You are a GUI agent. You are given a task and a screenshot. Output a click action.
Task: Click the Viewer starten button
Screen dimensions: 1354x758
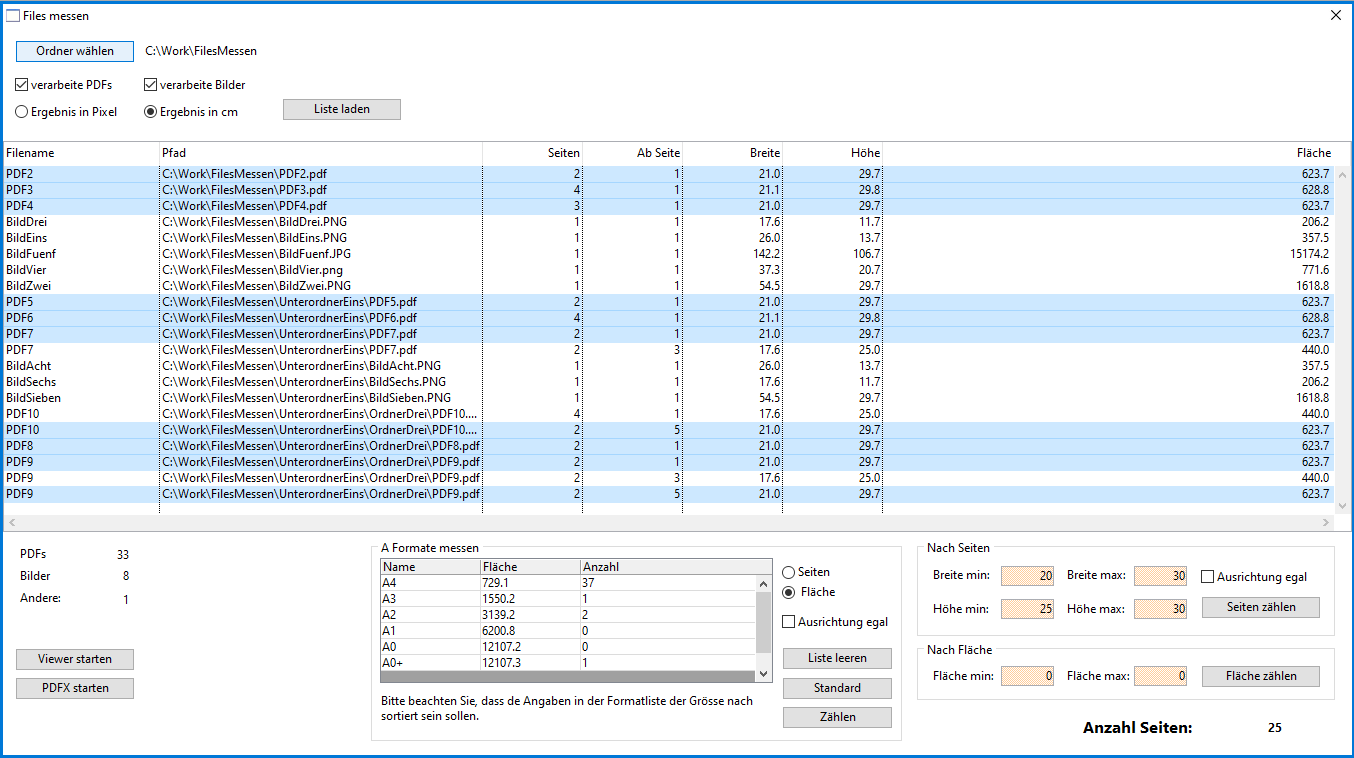coord(75,659)
